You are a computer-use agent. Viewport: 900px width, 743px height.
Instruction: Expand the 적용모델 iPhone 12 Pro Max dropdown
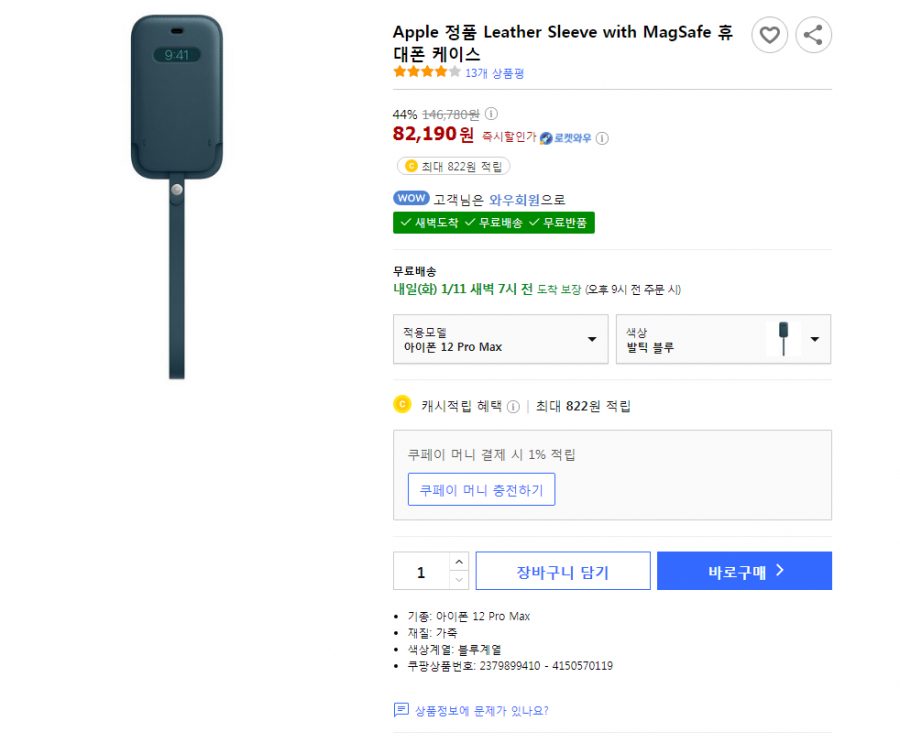501,339
